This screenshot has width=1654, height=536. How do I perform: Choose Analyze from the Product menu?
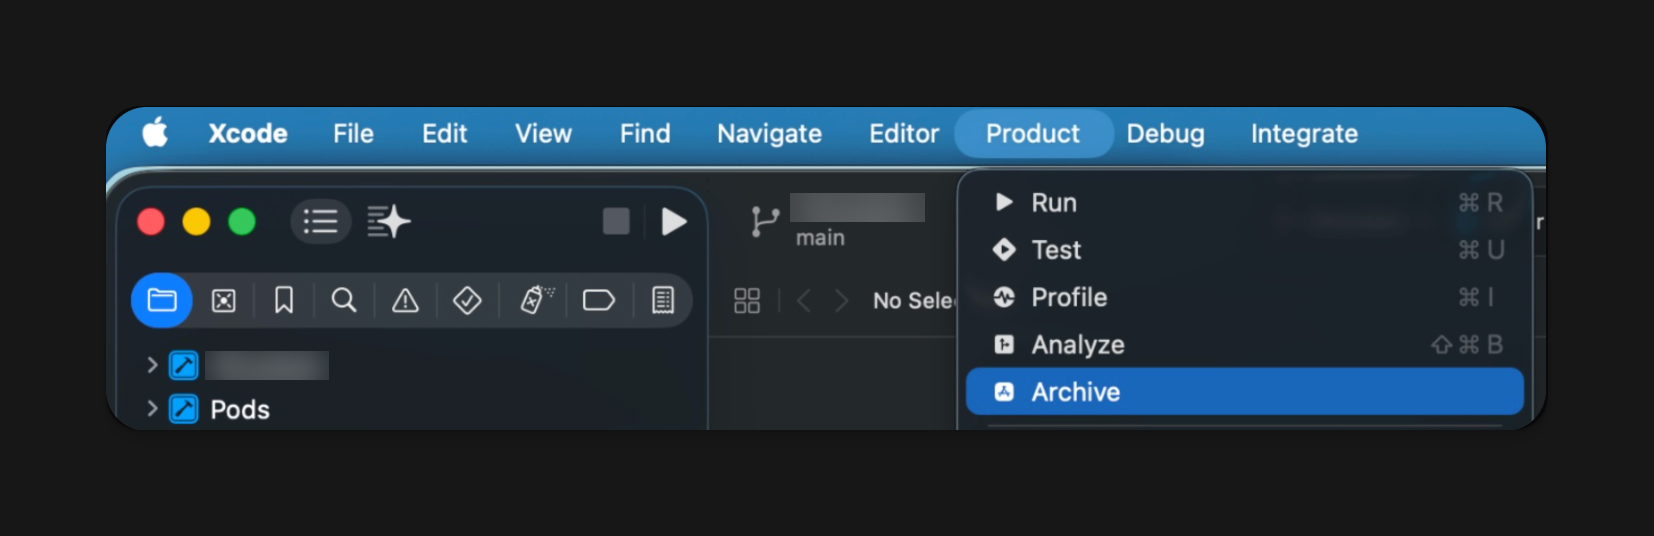pyautogui.click(x=1244, y=344)
